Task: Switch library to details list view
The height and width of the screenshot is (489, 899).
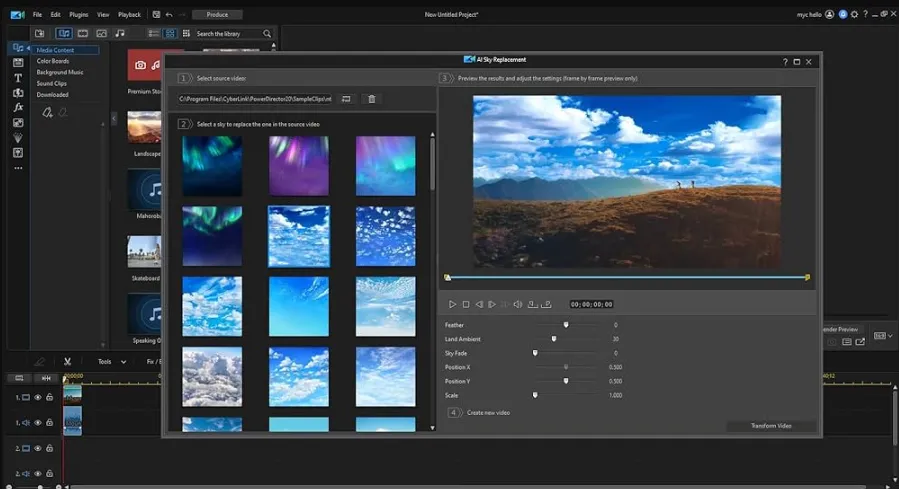Action: [x=153, y=34]
